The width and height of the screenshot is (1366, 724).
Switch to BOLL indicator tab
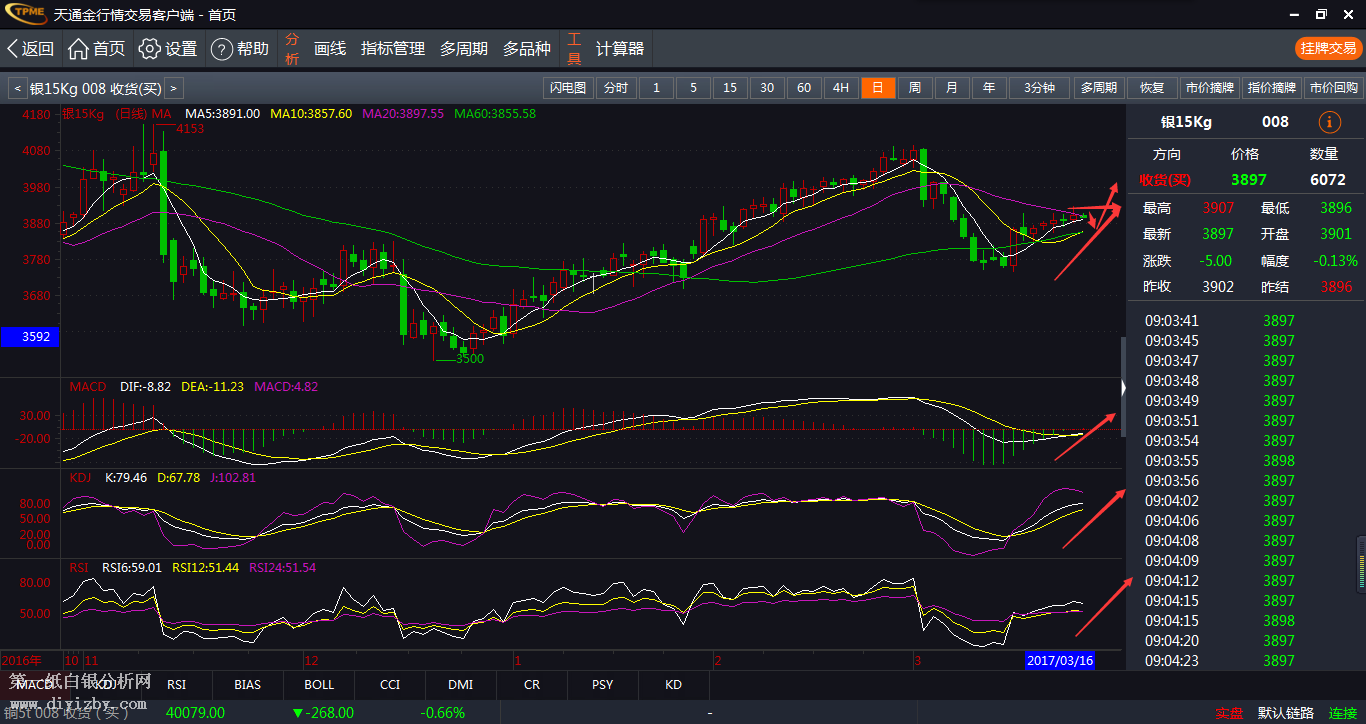click(319, 685)
